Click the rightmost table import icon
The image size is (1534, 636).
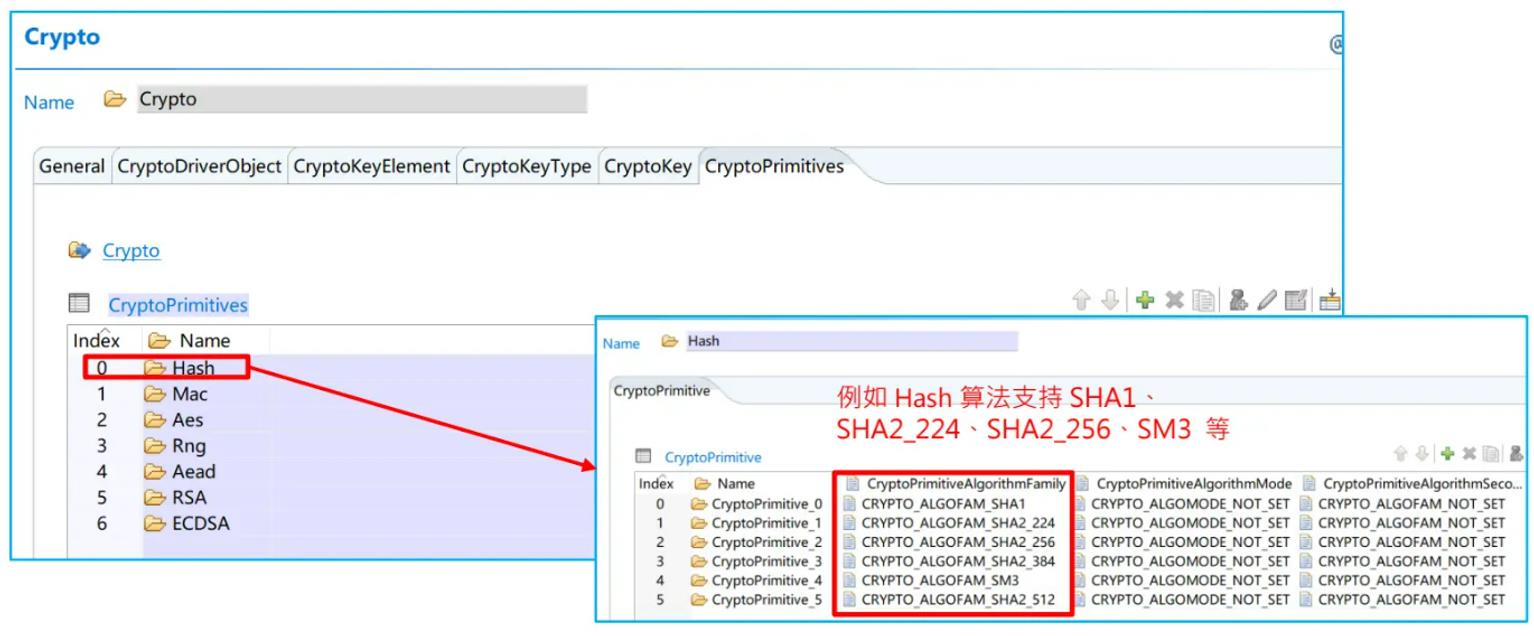click(1330, 300)
